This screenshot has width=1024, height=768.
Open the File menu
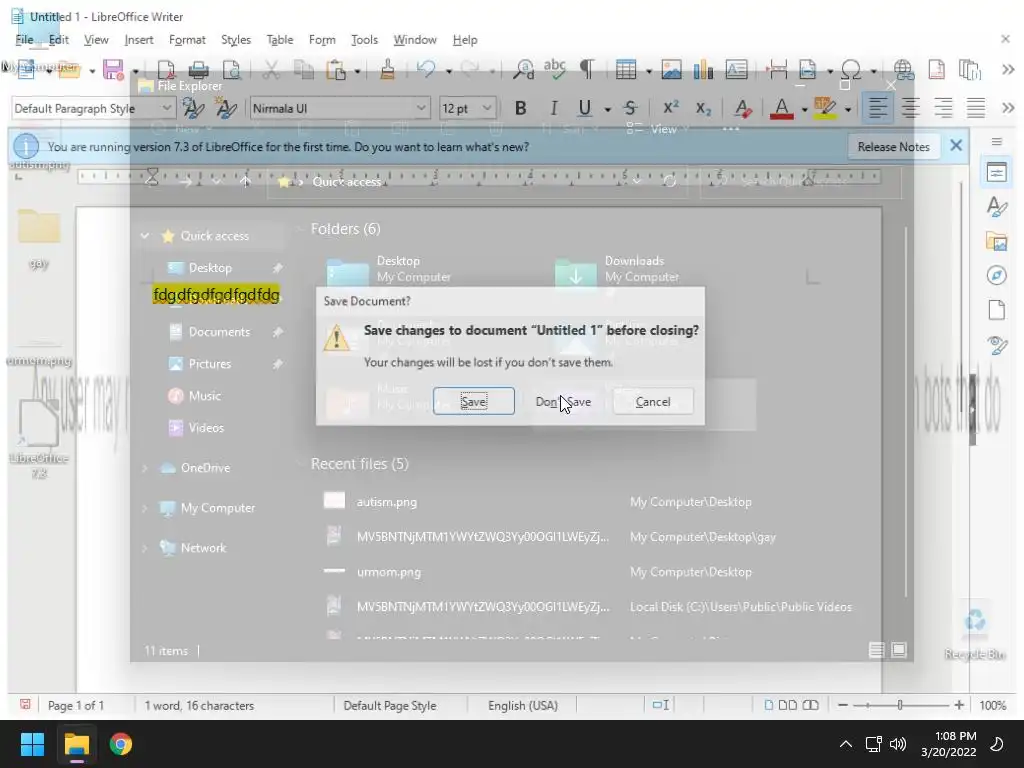coord(24,40)
